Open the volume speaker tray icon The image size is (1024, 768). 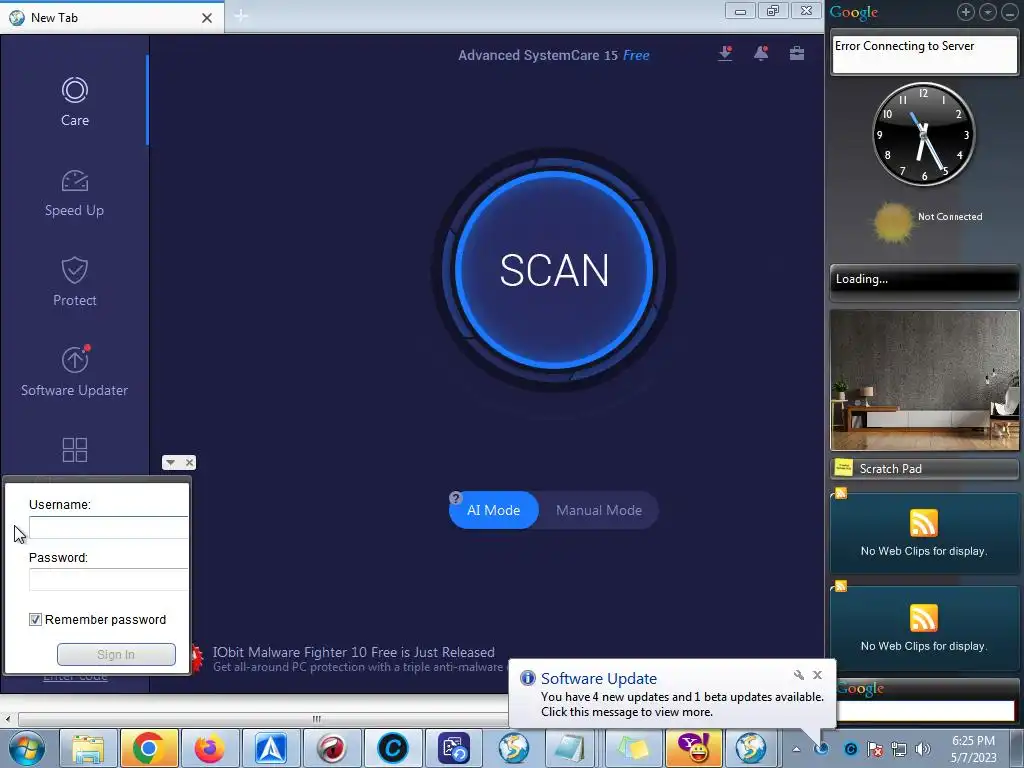[x=923, y=749]
